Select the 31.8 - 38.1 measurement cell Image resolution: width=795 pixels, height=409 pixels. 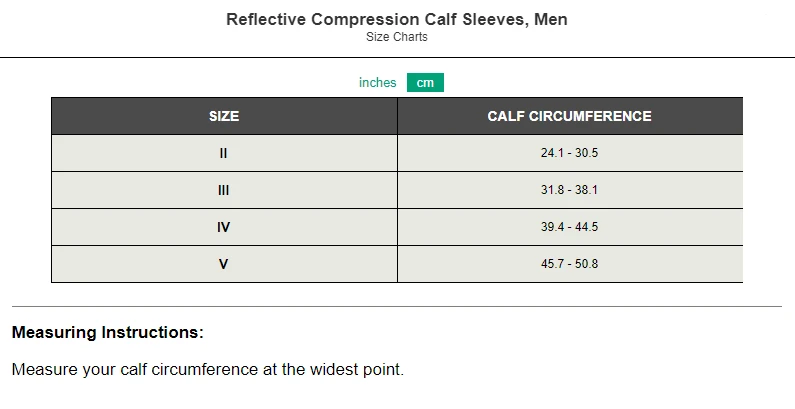[x=569, y=190]
